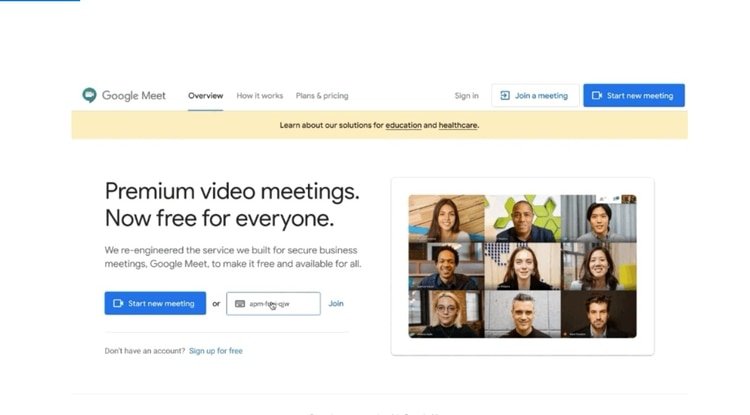The image size is (750, 415).
Task: Open the Plans & pricing tab
Action: (x=322, y=96)
